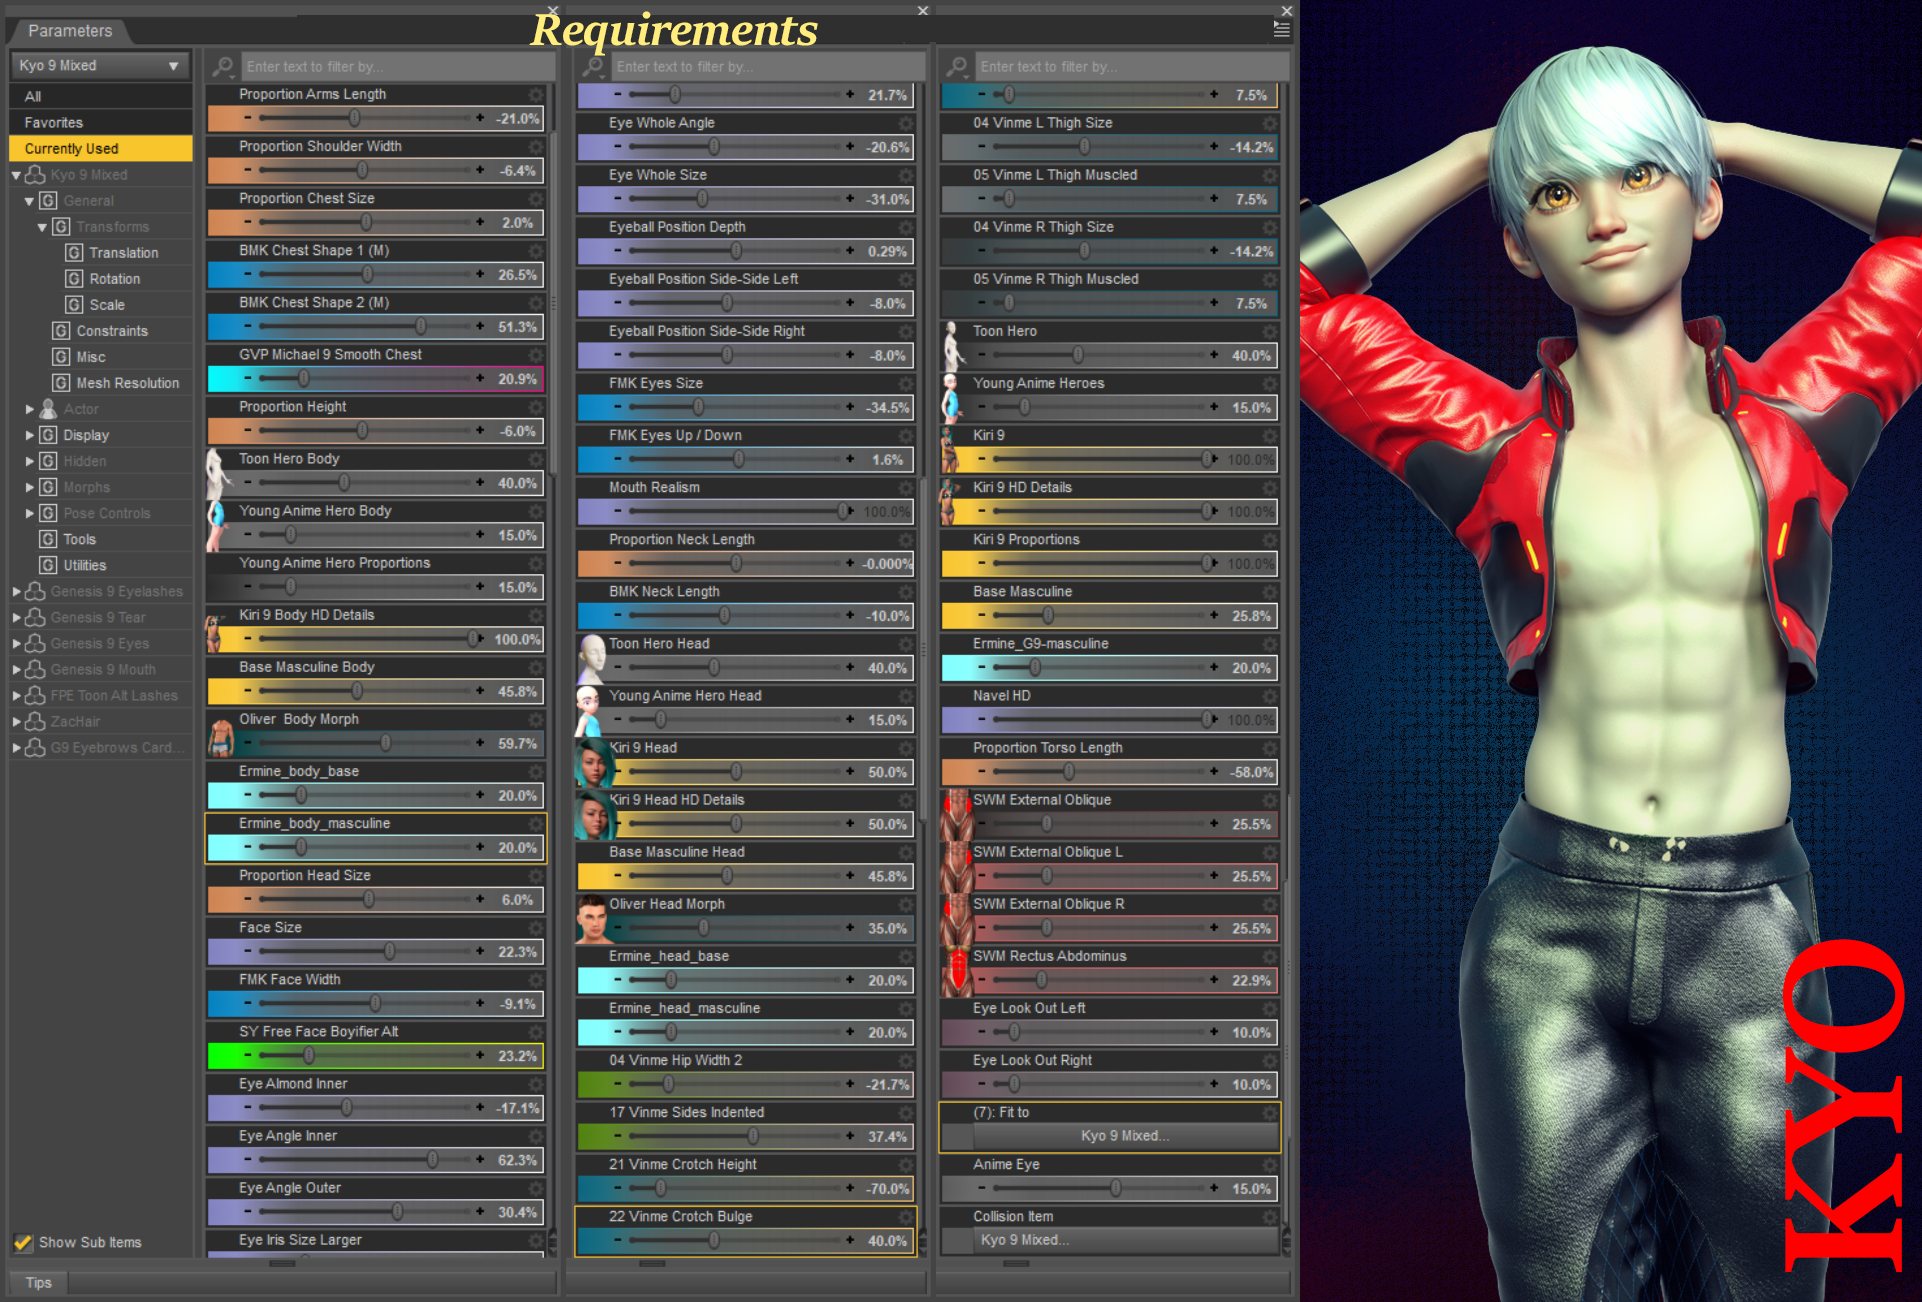Click plus button on Base Masculine slider
The width and height of the screenshot is (1922, 1302).
(x=1214, y=616)
